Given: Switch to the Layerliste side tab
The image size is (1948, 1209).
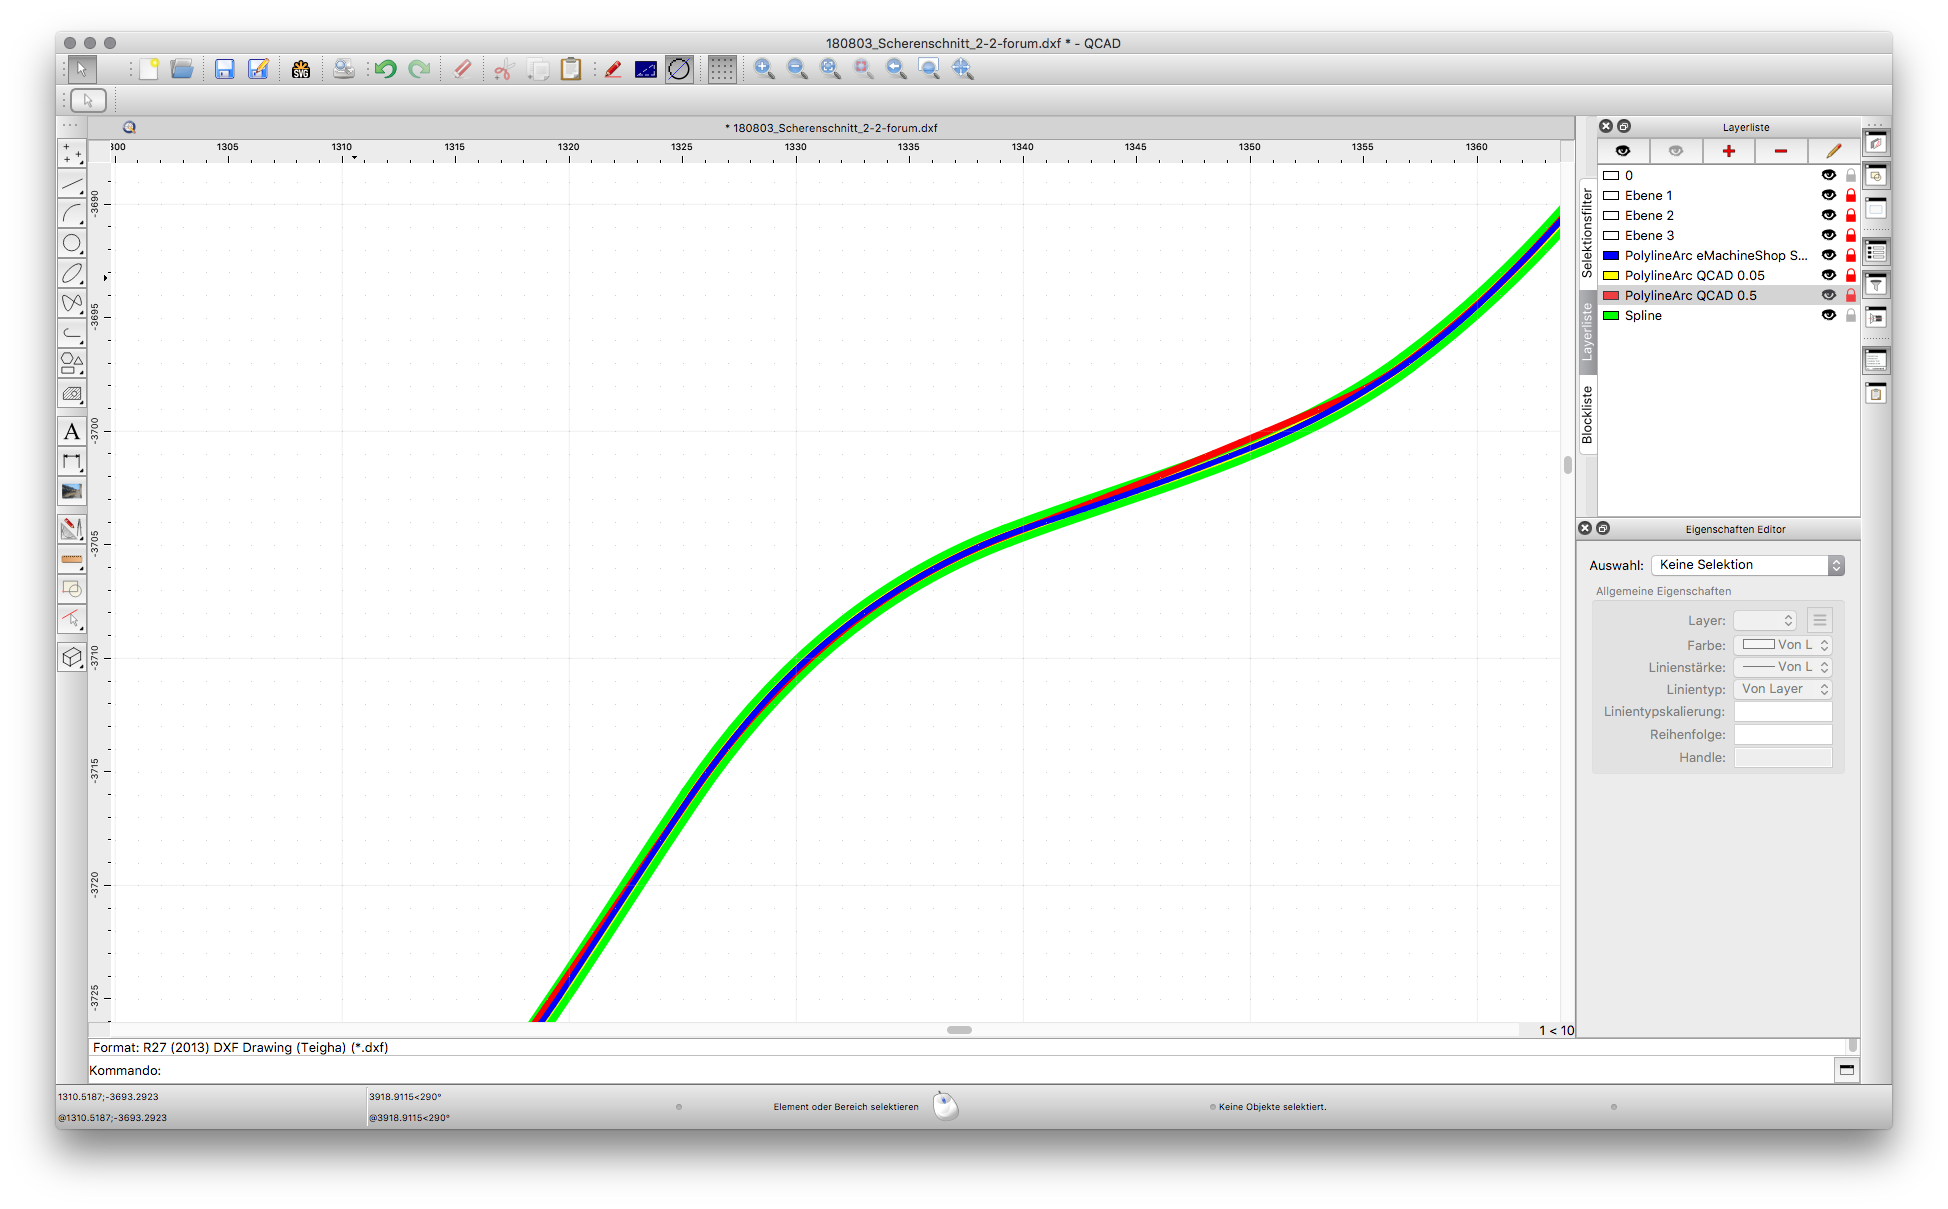Looking at the screenshot, I should point(1587,332).
